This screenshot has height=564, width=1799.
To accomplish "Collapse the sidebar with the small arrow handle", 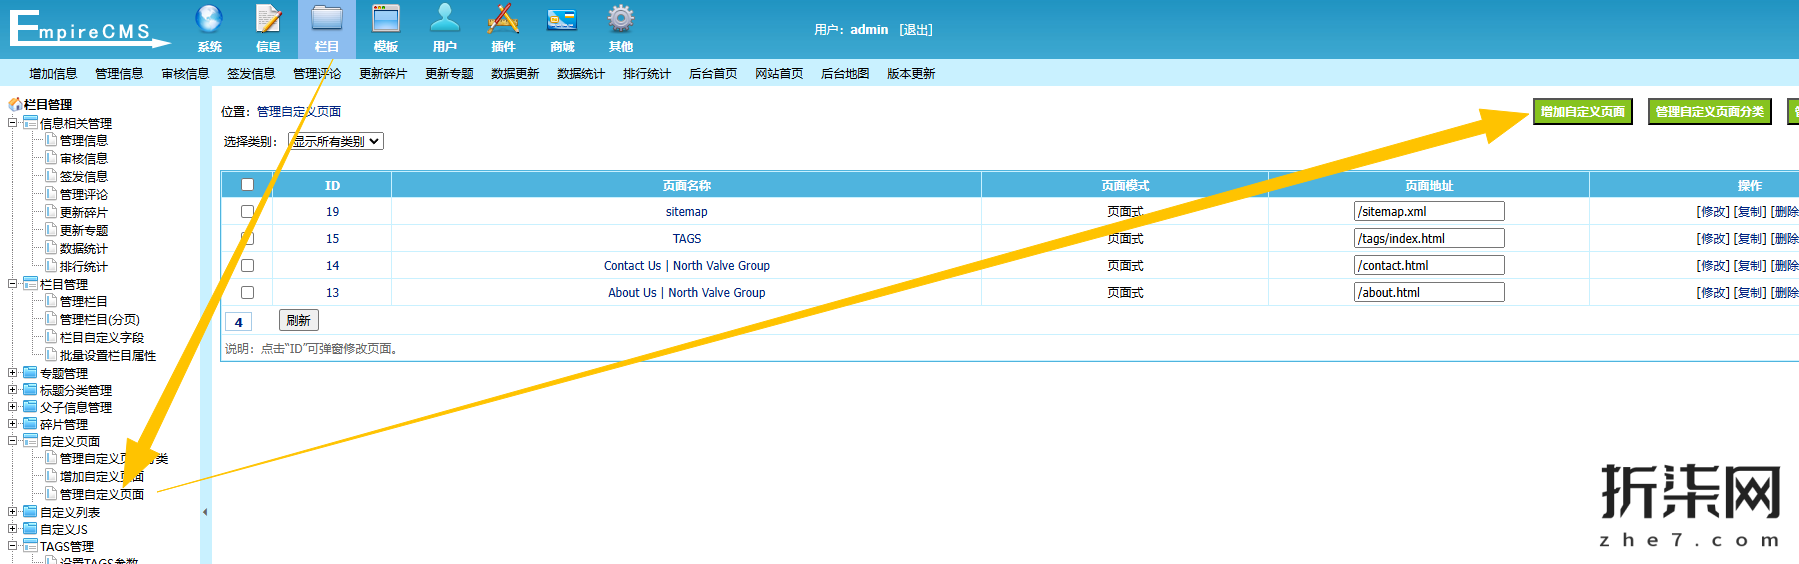I will pyautogui.click(x=205, y=512).
